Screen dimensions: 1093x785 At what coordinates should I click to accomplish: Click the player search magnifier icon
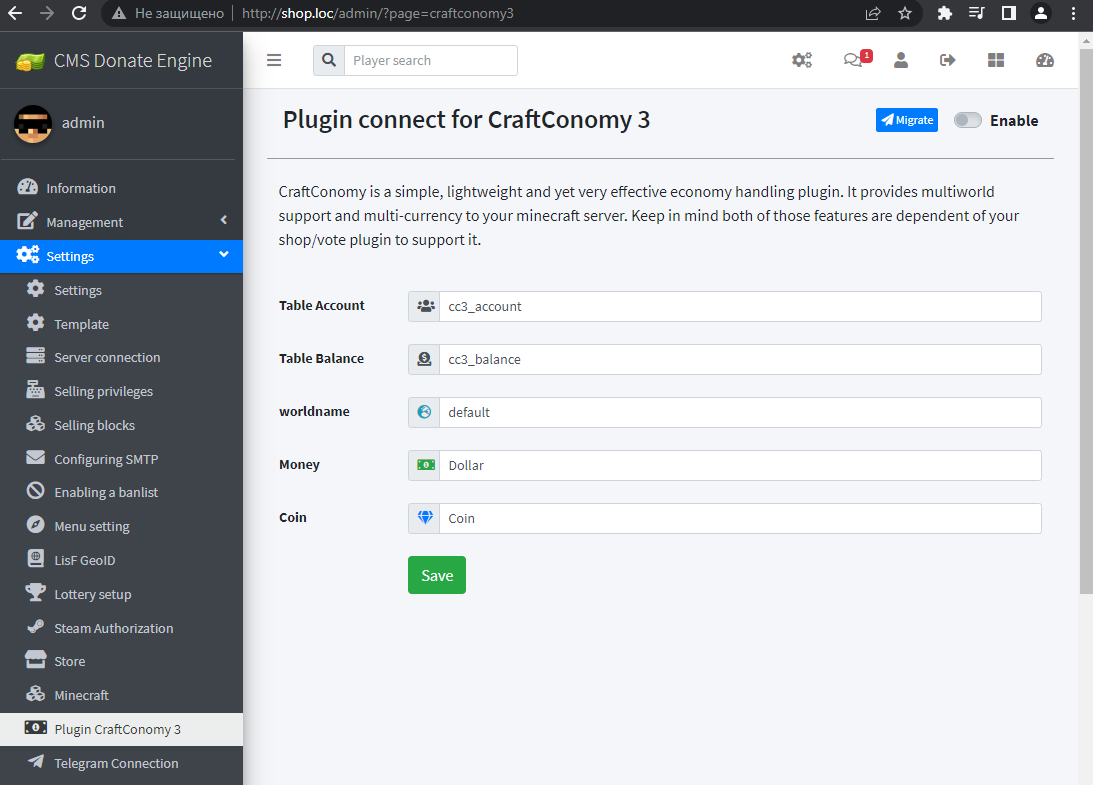pos(329,60)
